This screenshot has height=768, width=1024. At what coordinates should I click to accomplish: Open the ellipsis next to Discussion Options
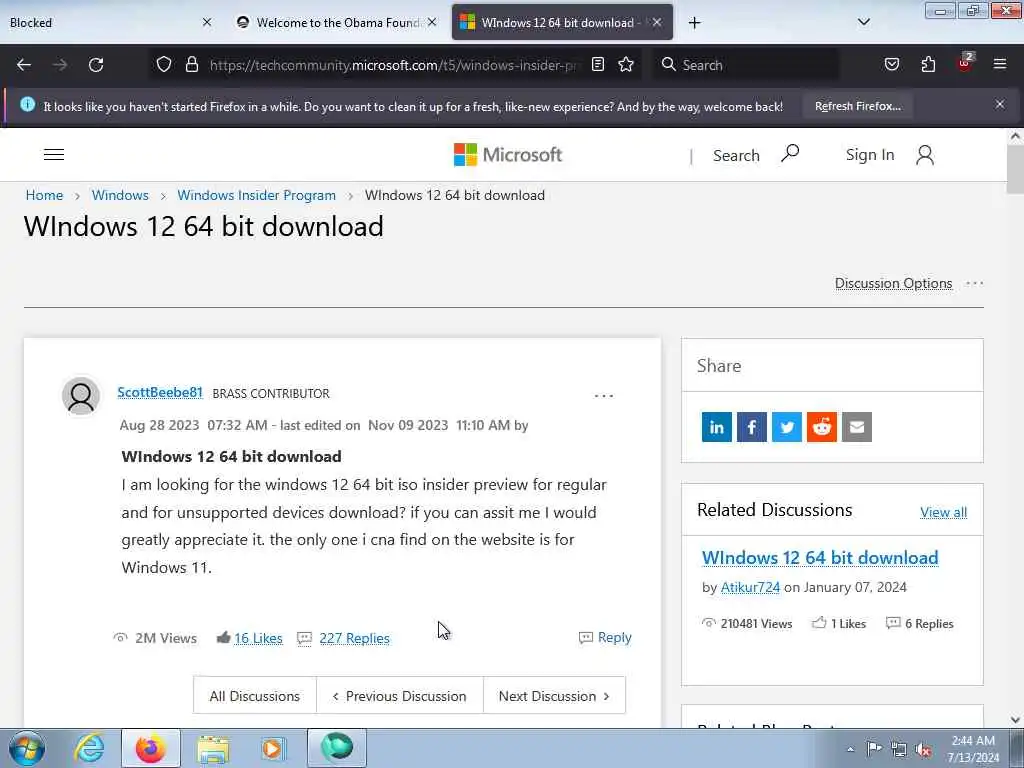pyautogui.click(x=974, y=283)
